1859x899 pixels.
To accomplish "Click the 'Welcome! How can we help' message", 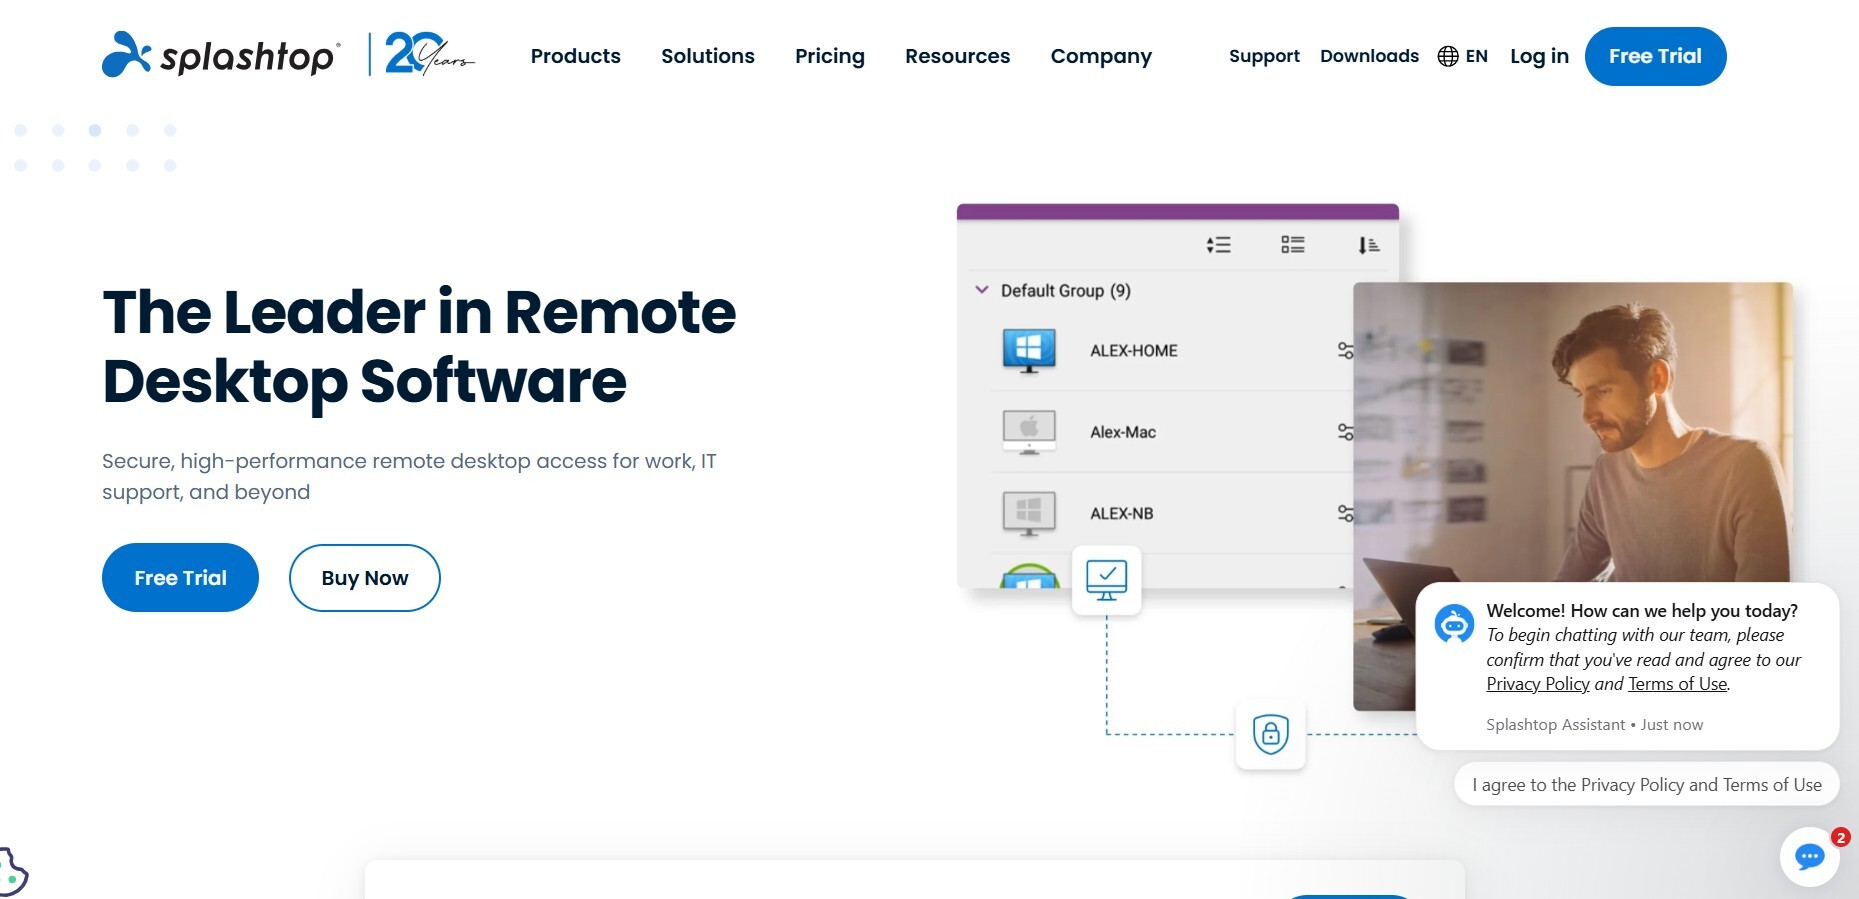I will [1642, 611].
